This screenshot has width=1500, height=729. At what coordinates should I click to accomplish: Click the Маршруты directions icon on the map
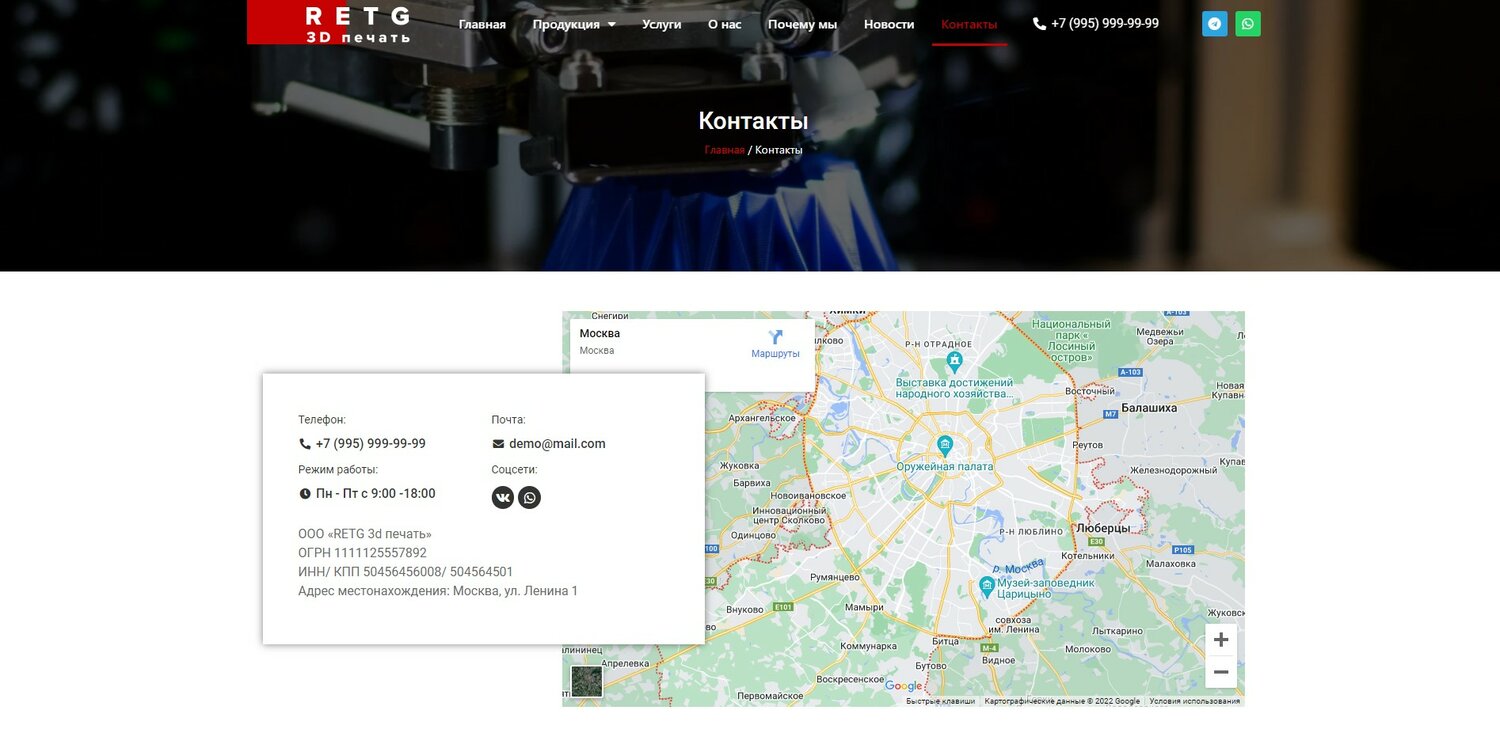click(x=775, y=337)
